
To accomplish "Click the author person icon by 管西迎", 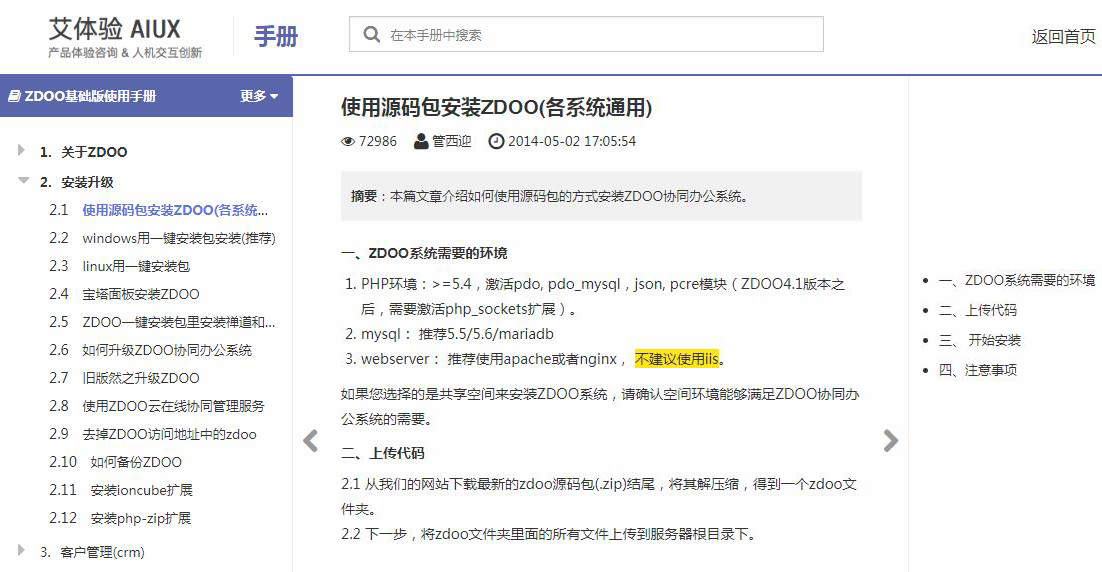I will click(421, 141).
